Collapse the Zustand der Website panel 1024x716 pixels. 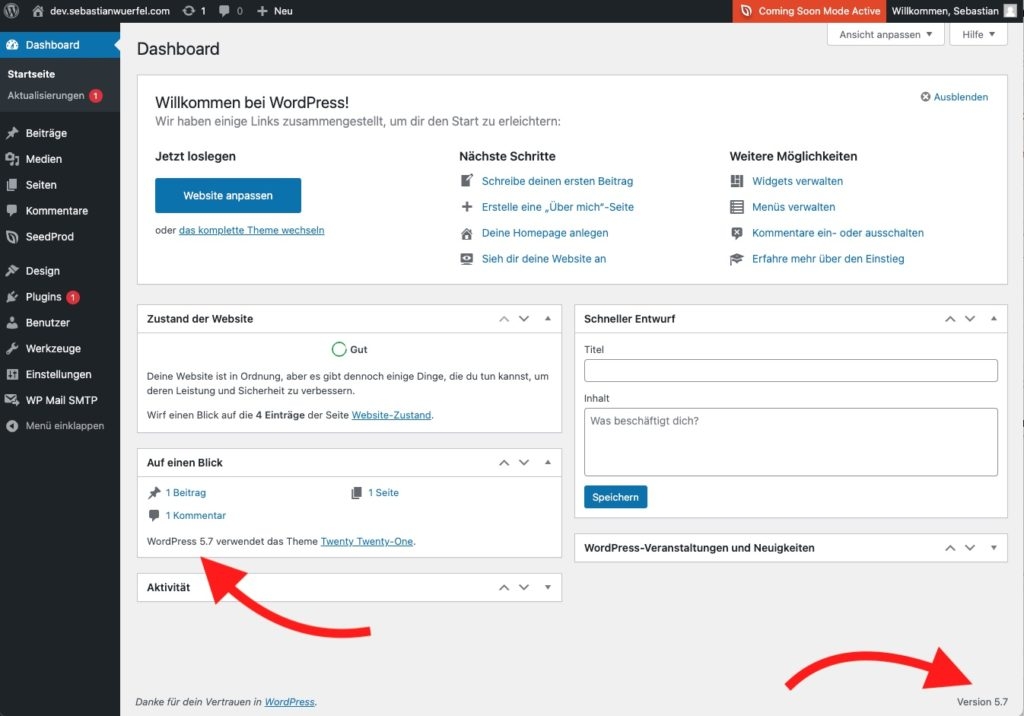pos(548,319)
